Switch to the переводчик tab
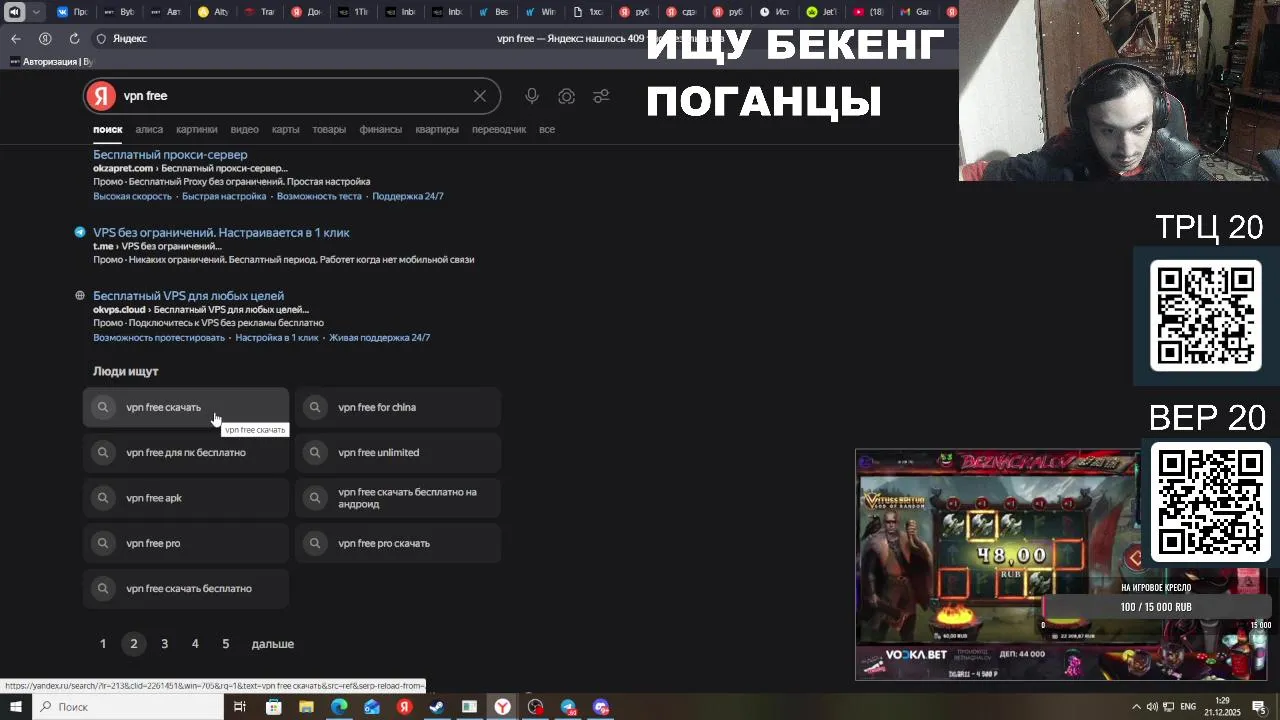This screenshot has height=720, width=1280. click(x=499, y=129)
